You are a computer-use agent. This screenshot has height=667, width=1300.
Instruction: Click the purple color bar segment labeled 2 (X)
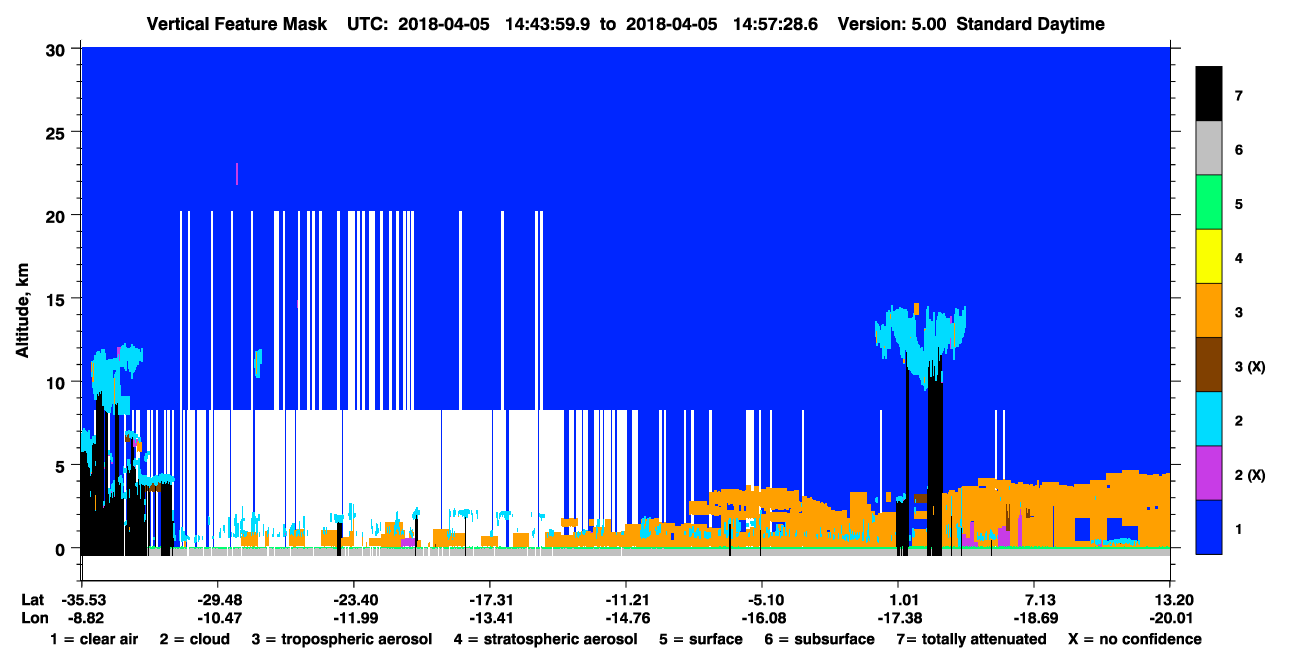[x=1209, y=472]
